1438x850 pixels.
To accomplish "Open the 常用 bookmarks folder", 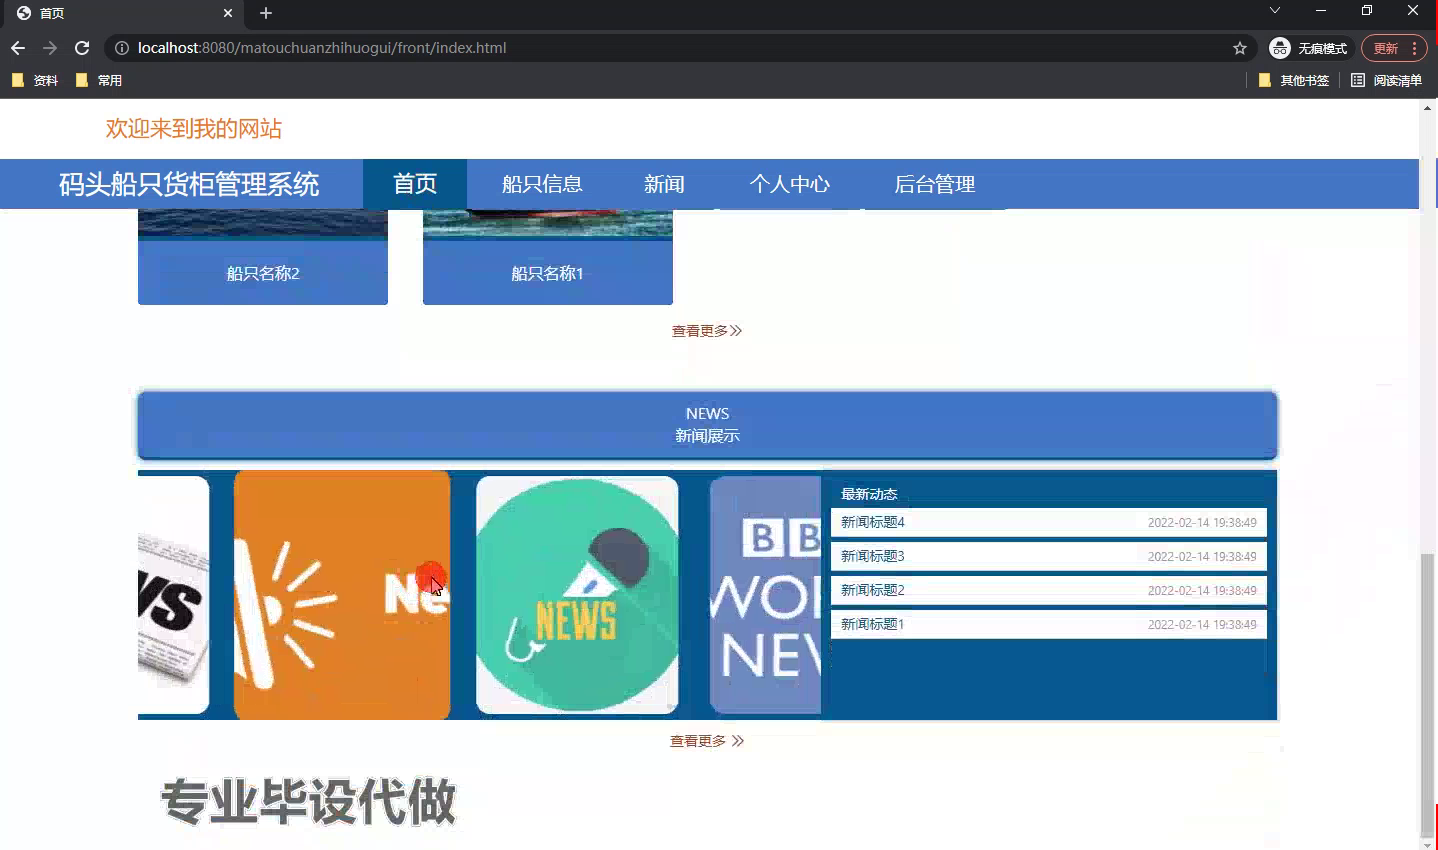I will [x=99, y=80].
